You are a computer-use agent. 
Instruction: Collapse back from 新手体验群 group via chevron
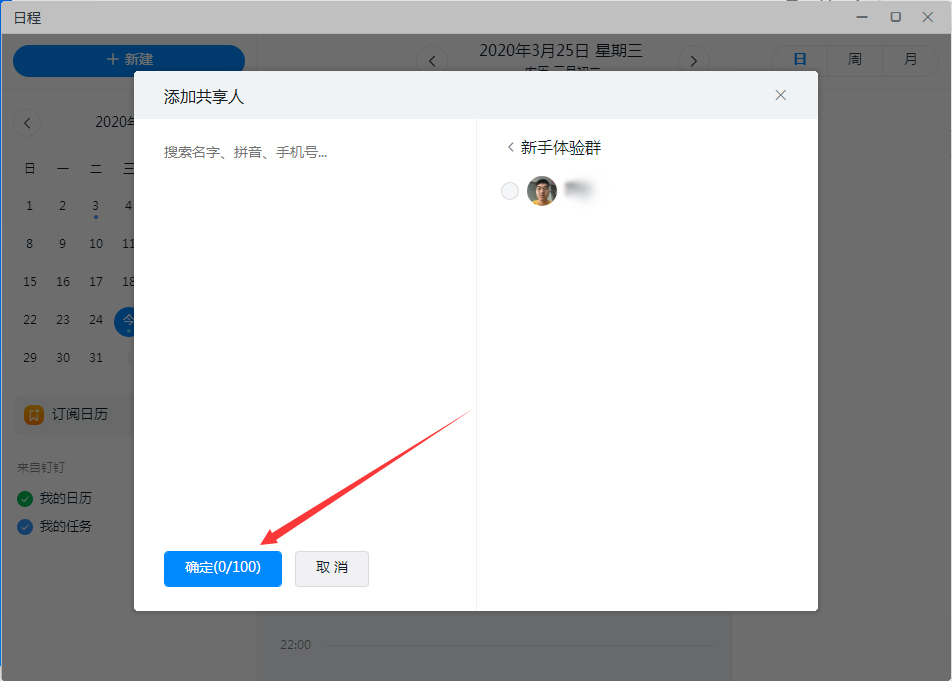(x=511, y=145)
